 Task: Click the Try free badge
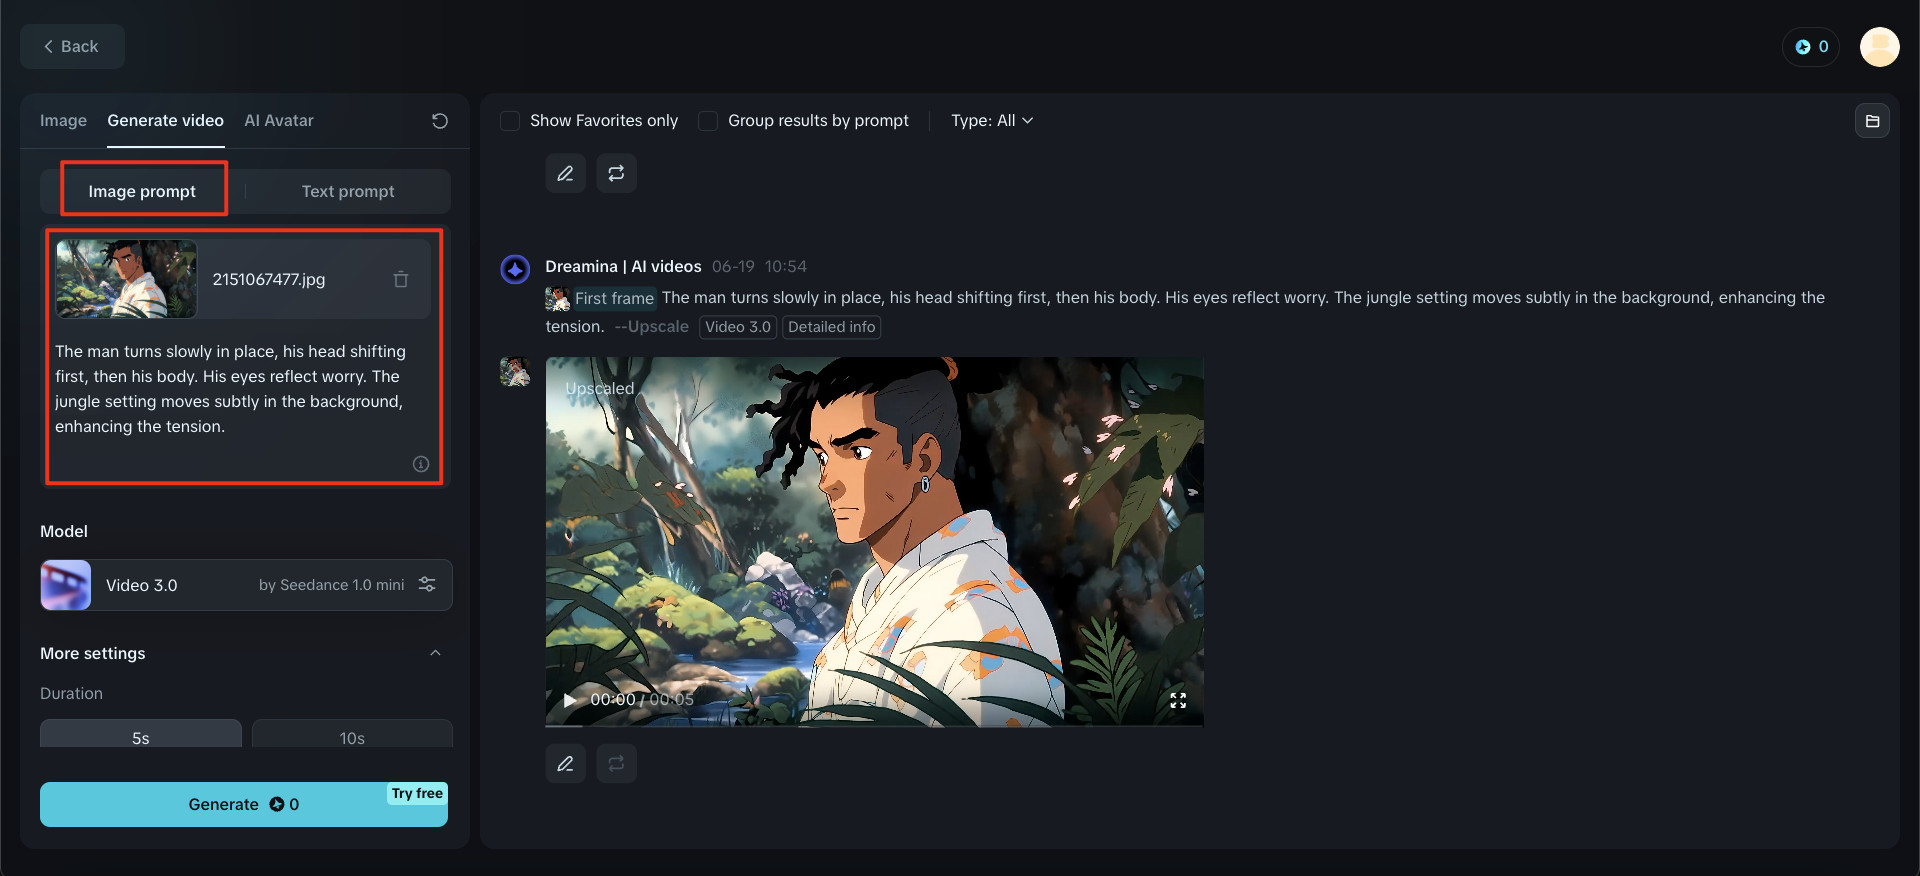[x=417, y=793]
